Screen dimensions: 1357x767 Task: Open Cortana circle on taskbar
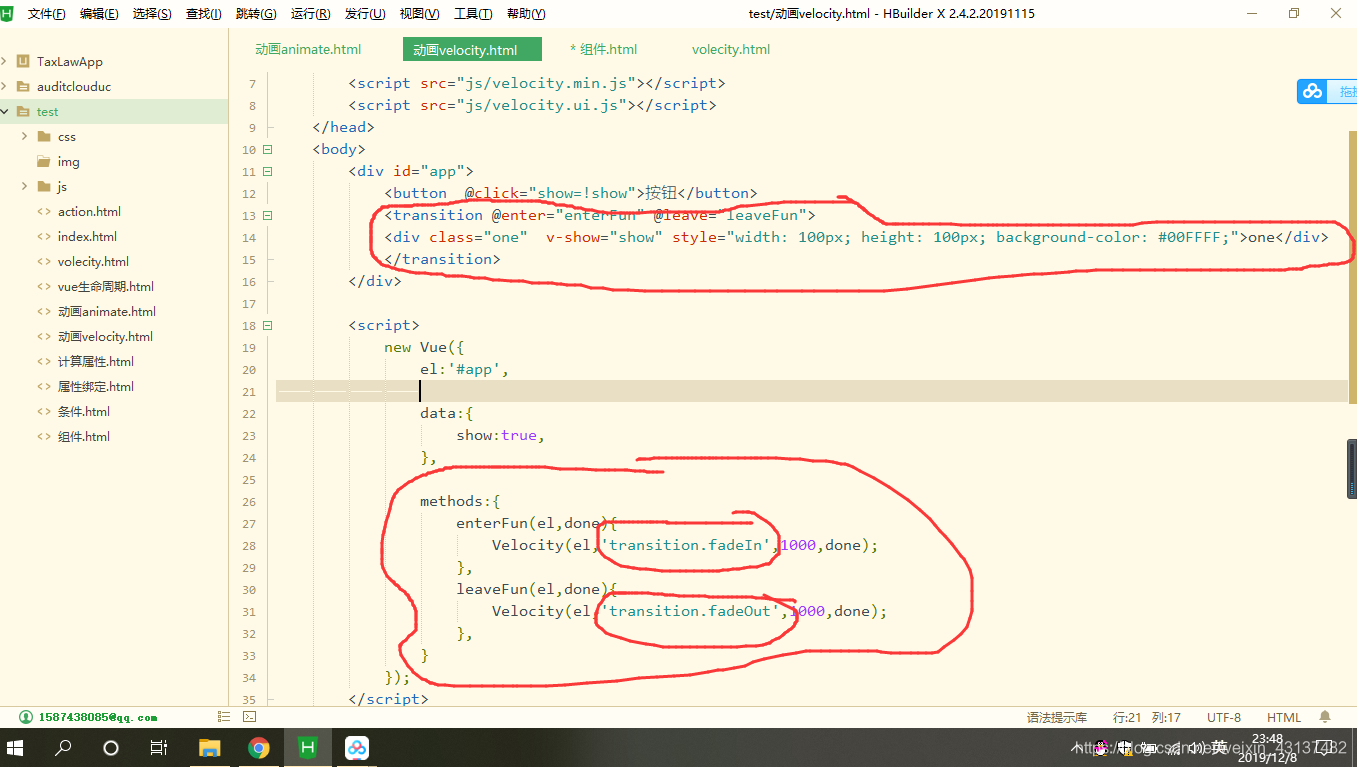pos(111,748)
